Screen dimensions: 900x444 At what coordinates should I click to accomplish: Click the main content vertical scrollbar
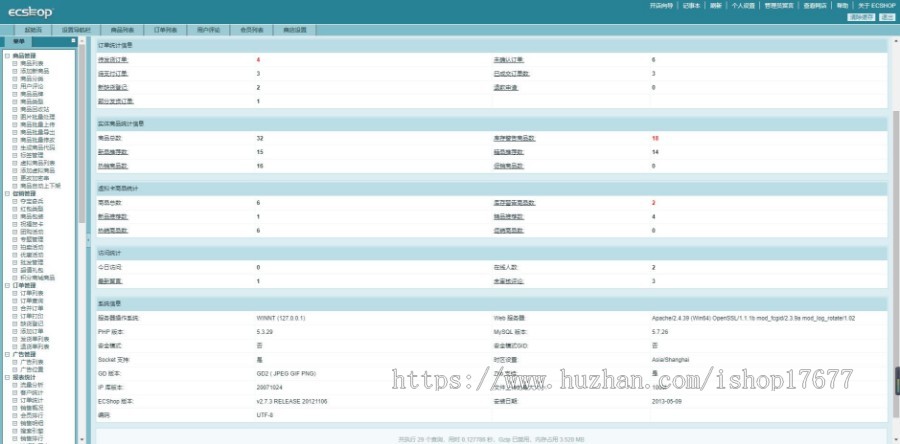point(896,264)
